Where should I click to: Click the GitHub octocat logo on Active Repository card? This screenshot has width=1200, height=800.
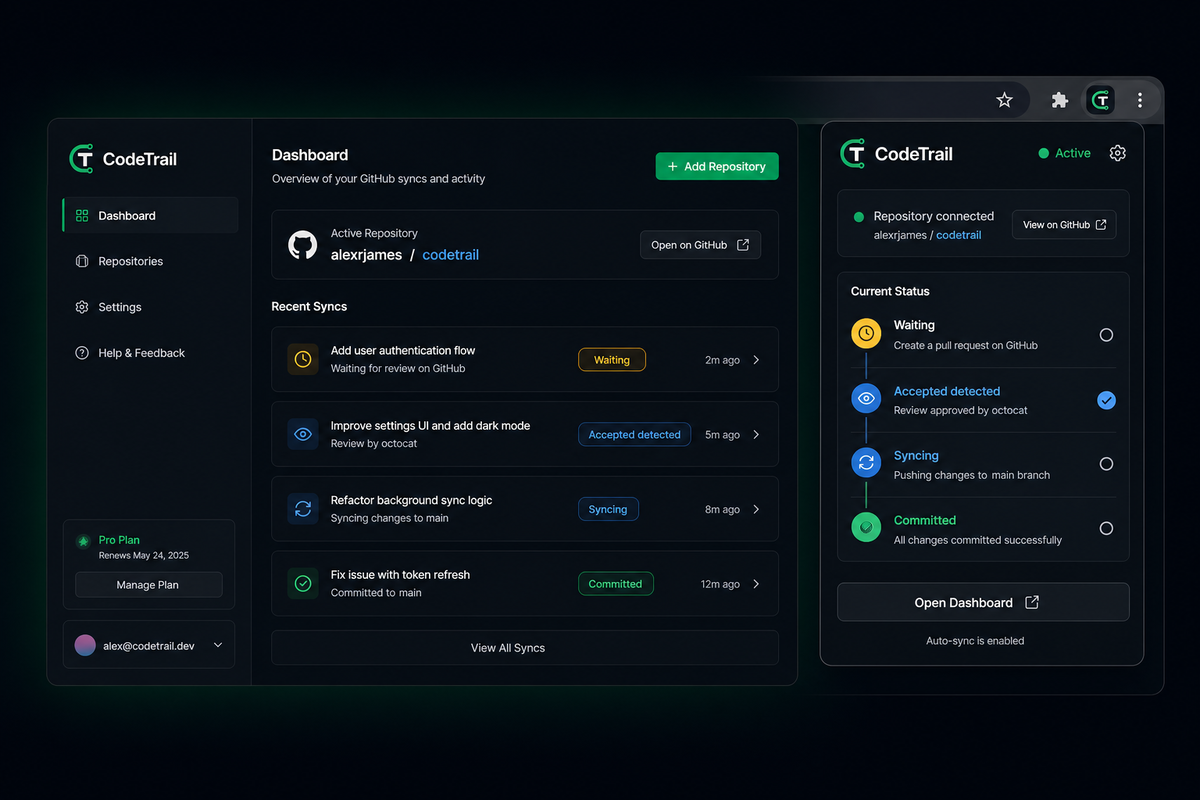pyautogui.click(x=303, y=245)
